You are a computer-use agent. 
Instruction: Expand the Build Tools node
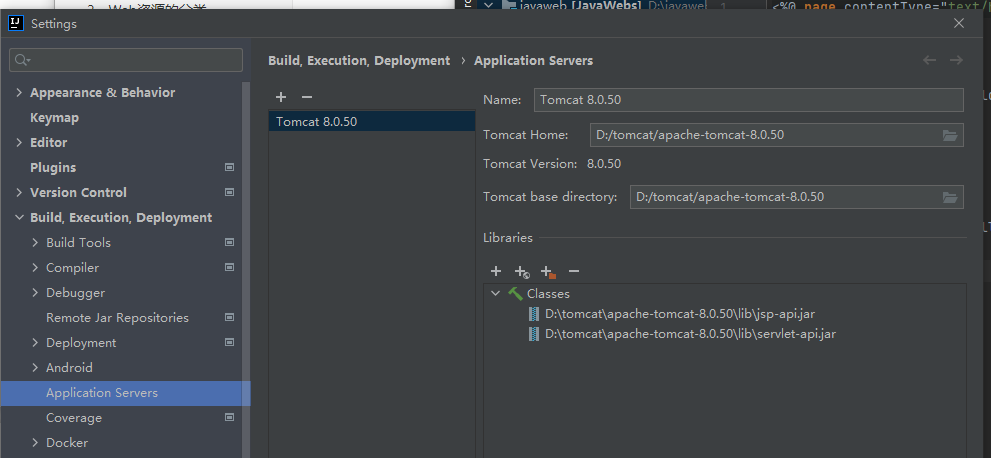click(x=35, y=243)
